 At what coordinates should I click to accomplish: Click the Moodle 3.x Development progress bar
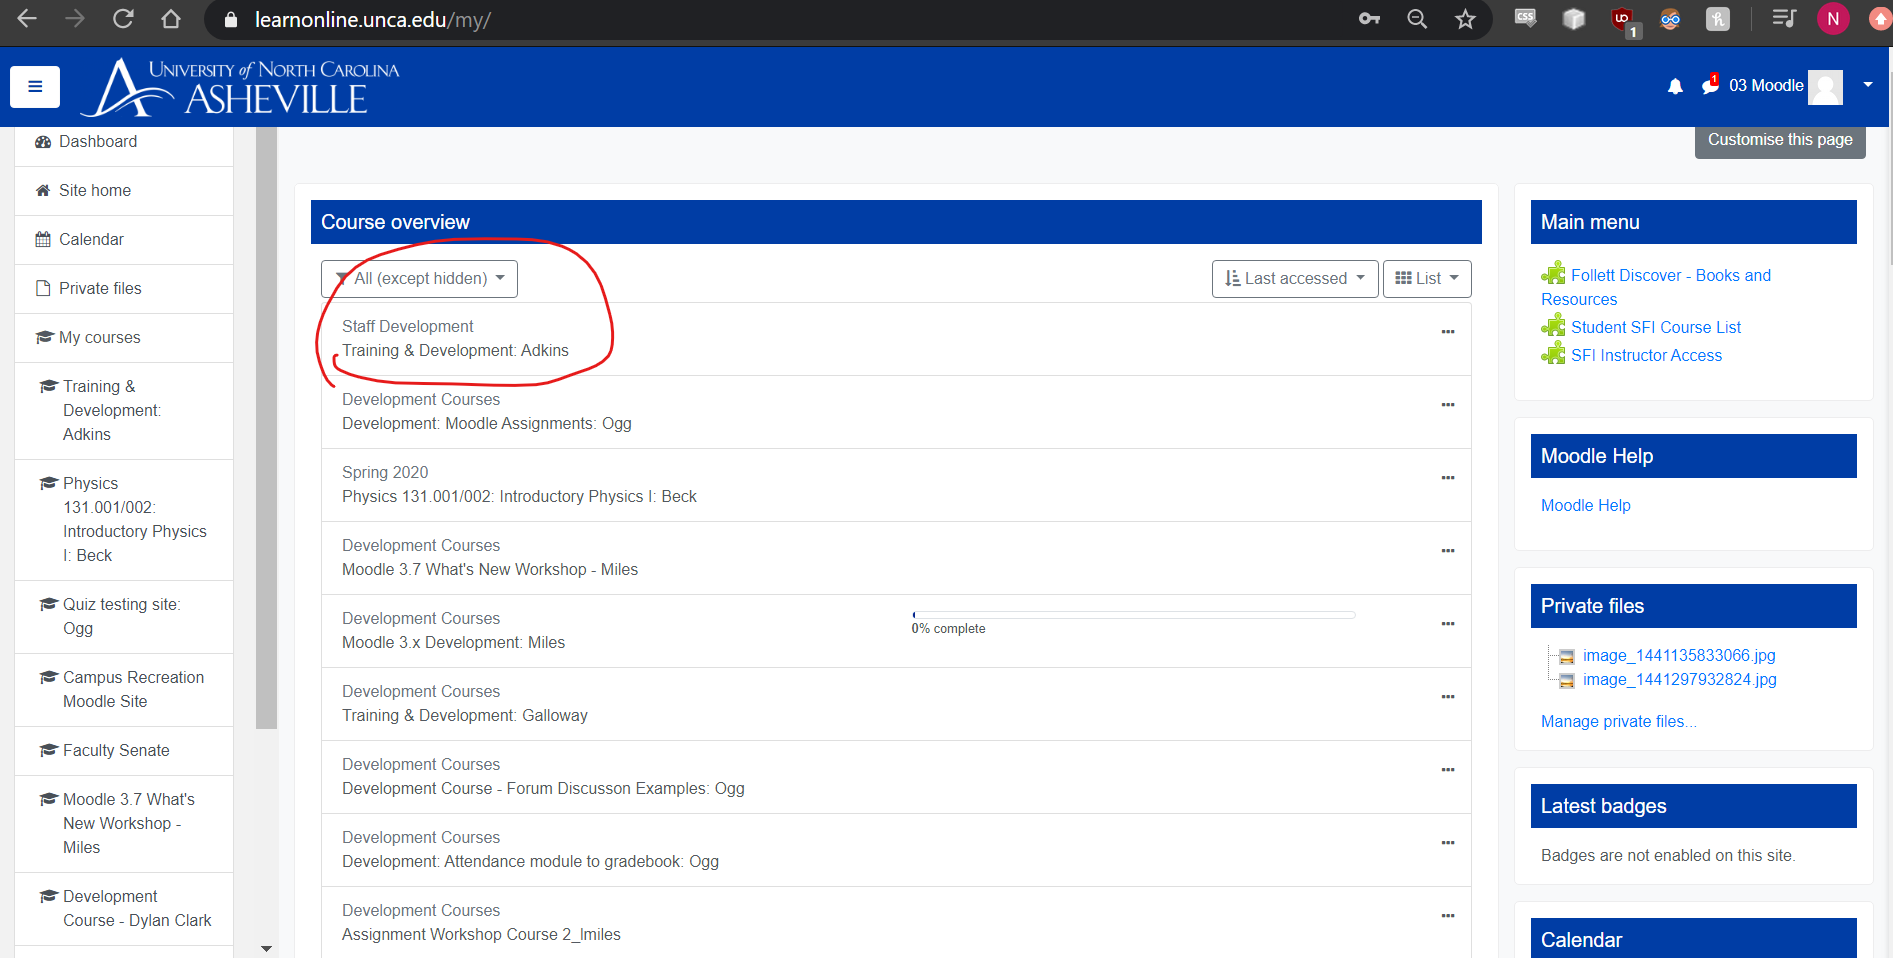click(1133, 615)
